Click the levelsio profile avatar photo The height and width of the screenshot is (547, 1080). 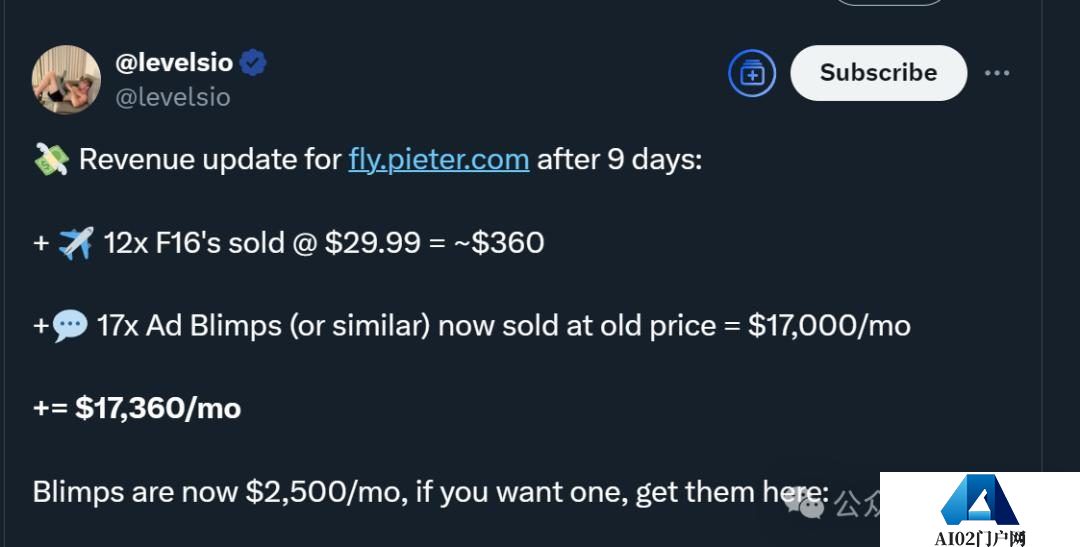click(x=66, y=80)
